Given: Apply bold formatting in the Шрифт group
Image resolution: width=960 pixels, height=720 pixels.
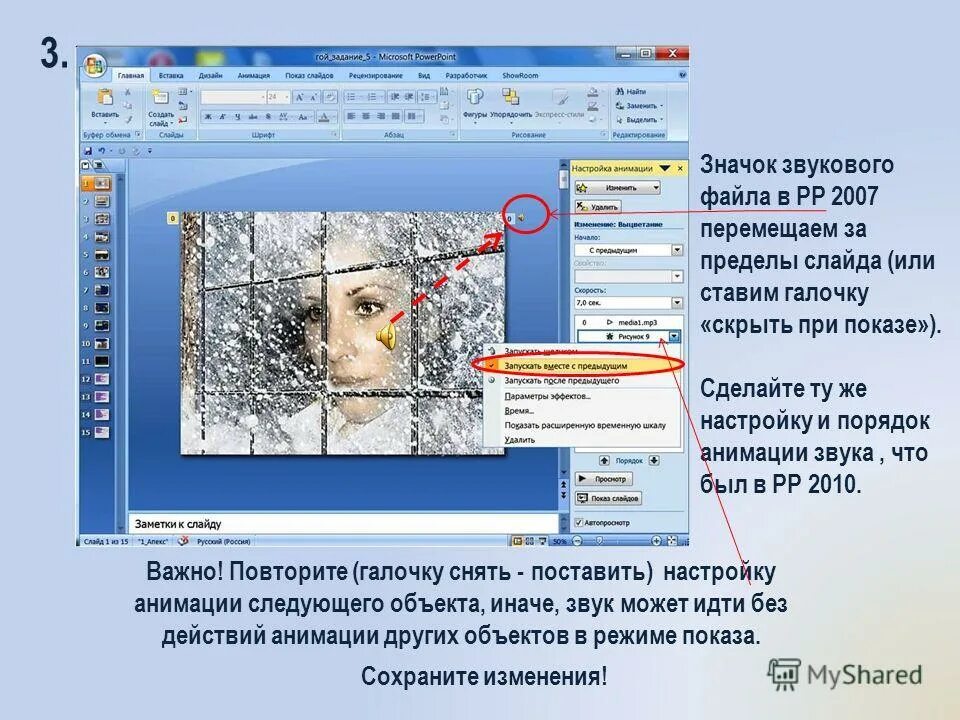Looking at the screenshot, I should (206, 116).
